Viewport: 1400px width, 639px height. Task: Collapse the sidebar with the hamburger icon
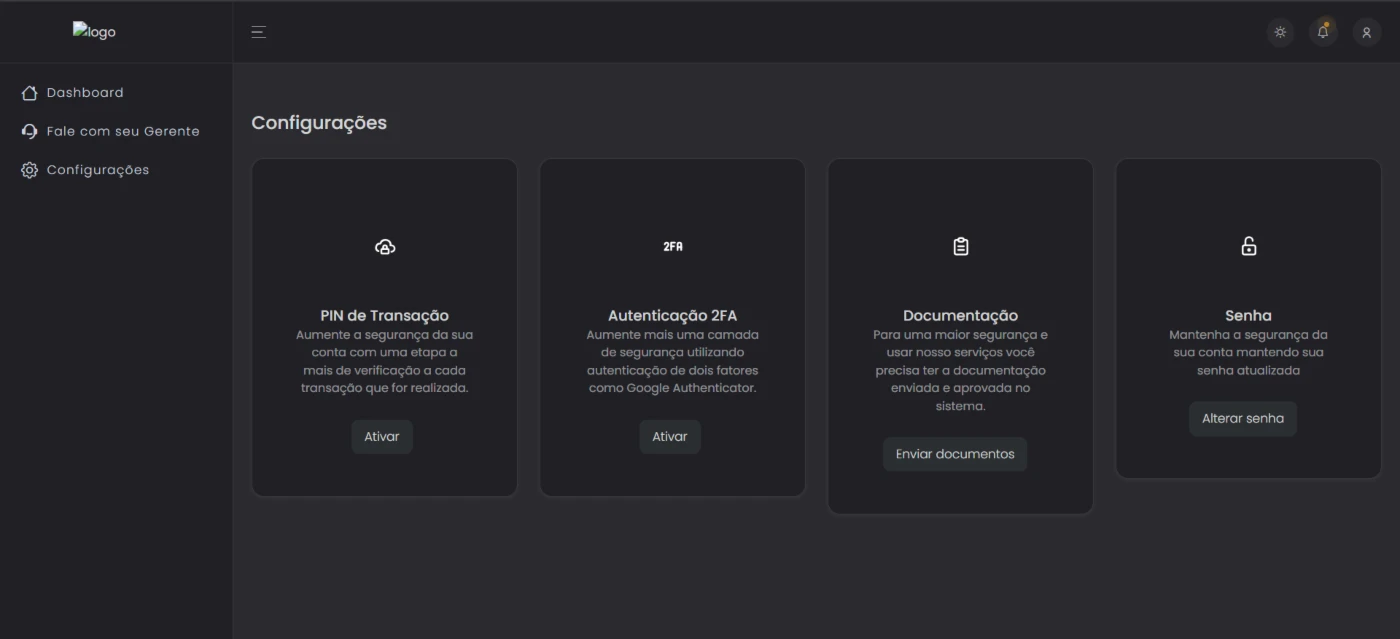[x=258, y=32]
